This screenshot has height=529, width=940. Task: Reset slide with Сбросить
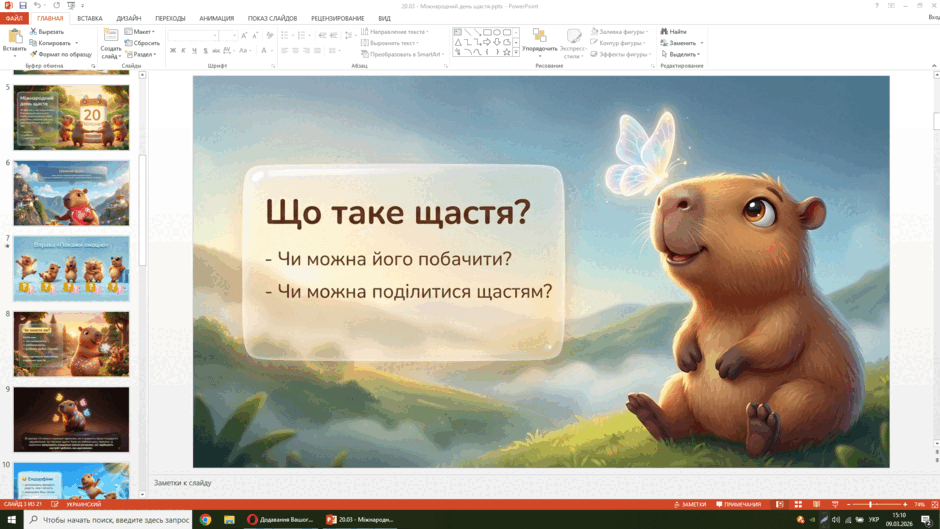click(142, 43)
